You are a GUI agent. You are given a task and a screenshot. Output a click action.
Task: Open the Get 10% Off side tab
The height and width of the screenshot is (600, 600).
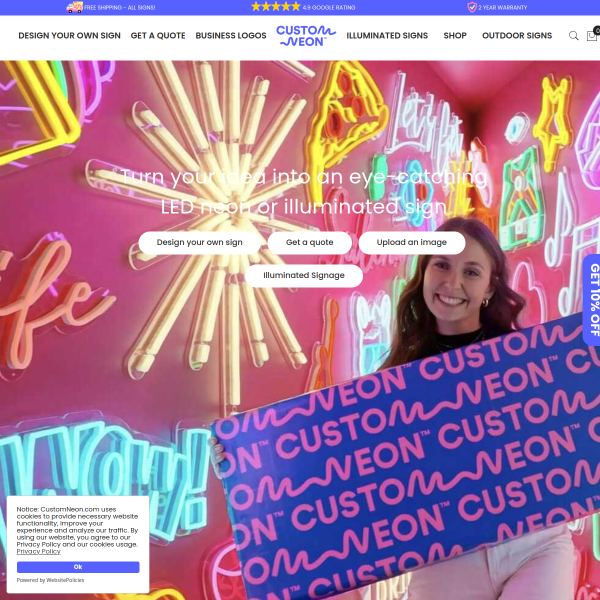coord(592,300)
